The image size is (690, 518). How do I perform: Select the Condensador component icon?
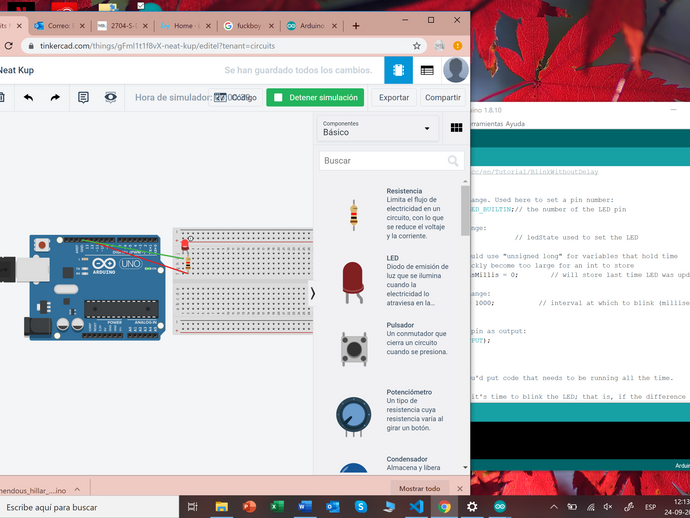(353, 467)
